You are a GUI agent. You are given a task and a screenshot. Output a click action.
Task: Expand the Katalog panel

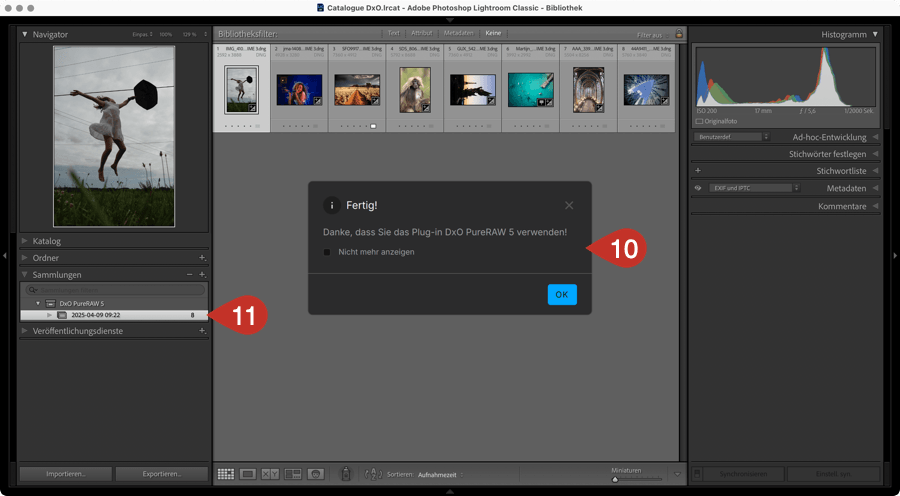tap(25, 241)
